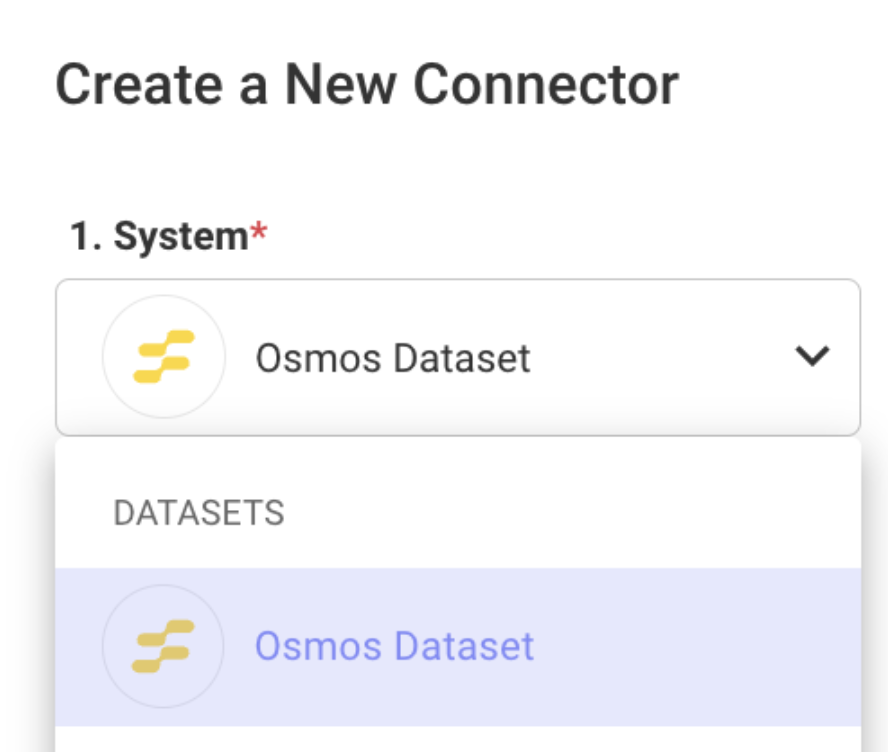Click the yellow Osmos symbol inside the System selector
The width and height of the screenshot is (888, 752).
(x=165, y=356)
